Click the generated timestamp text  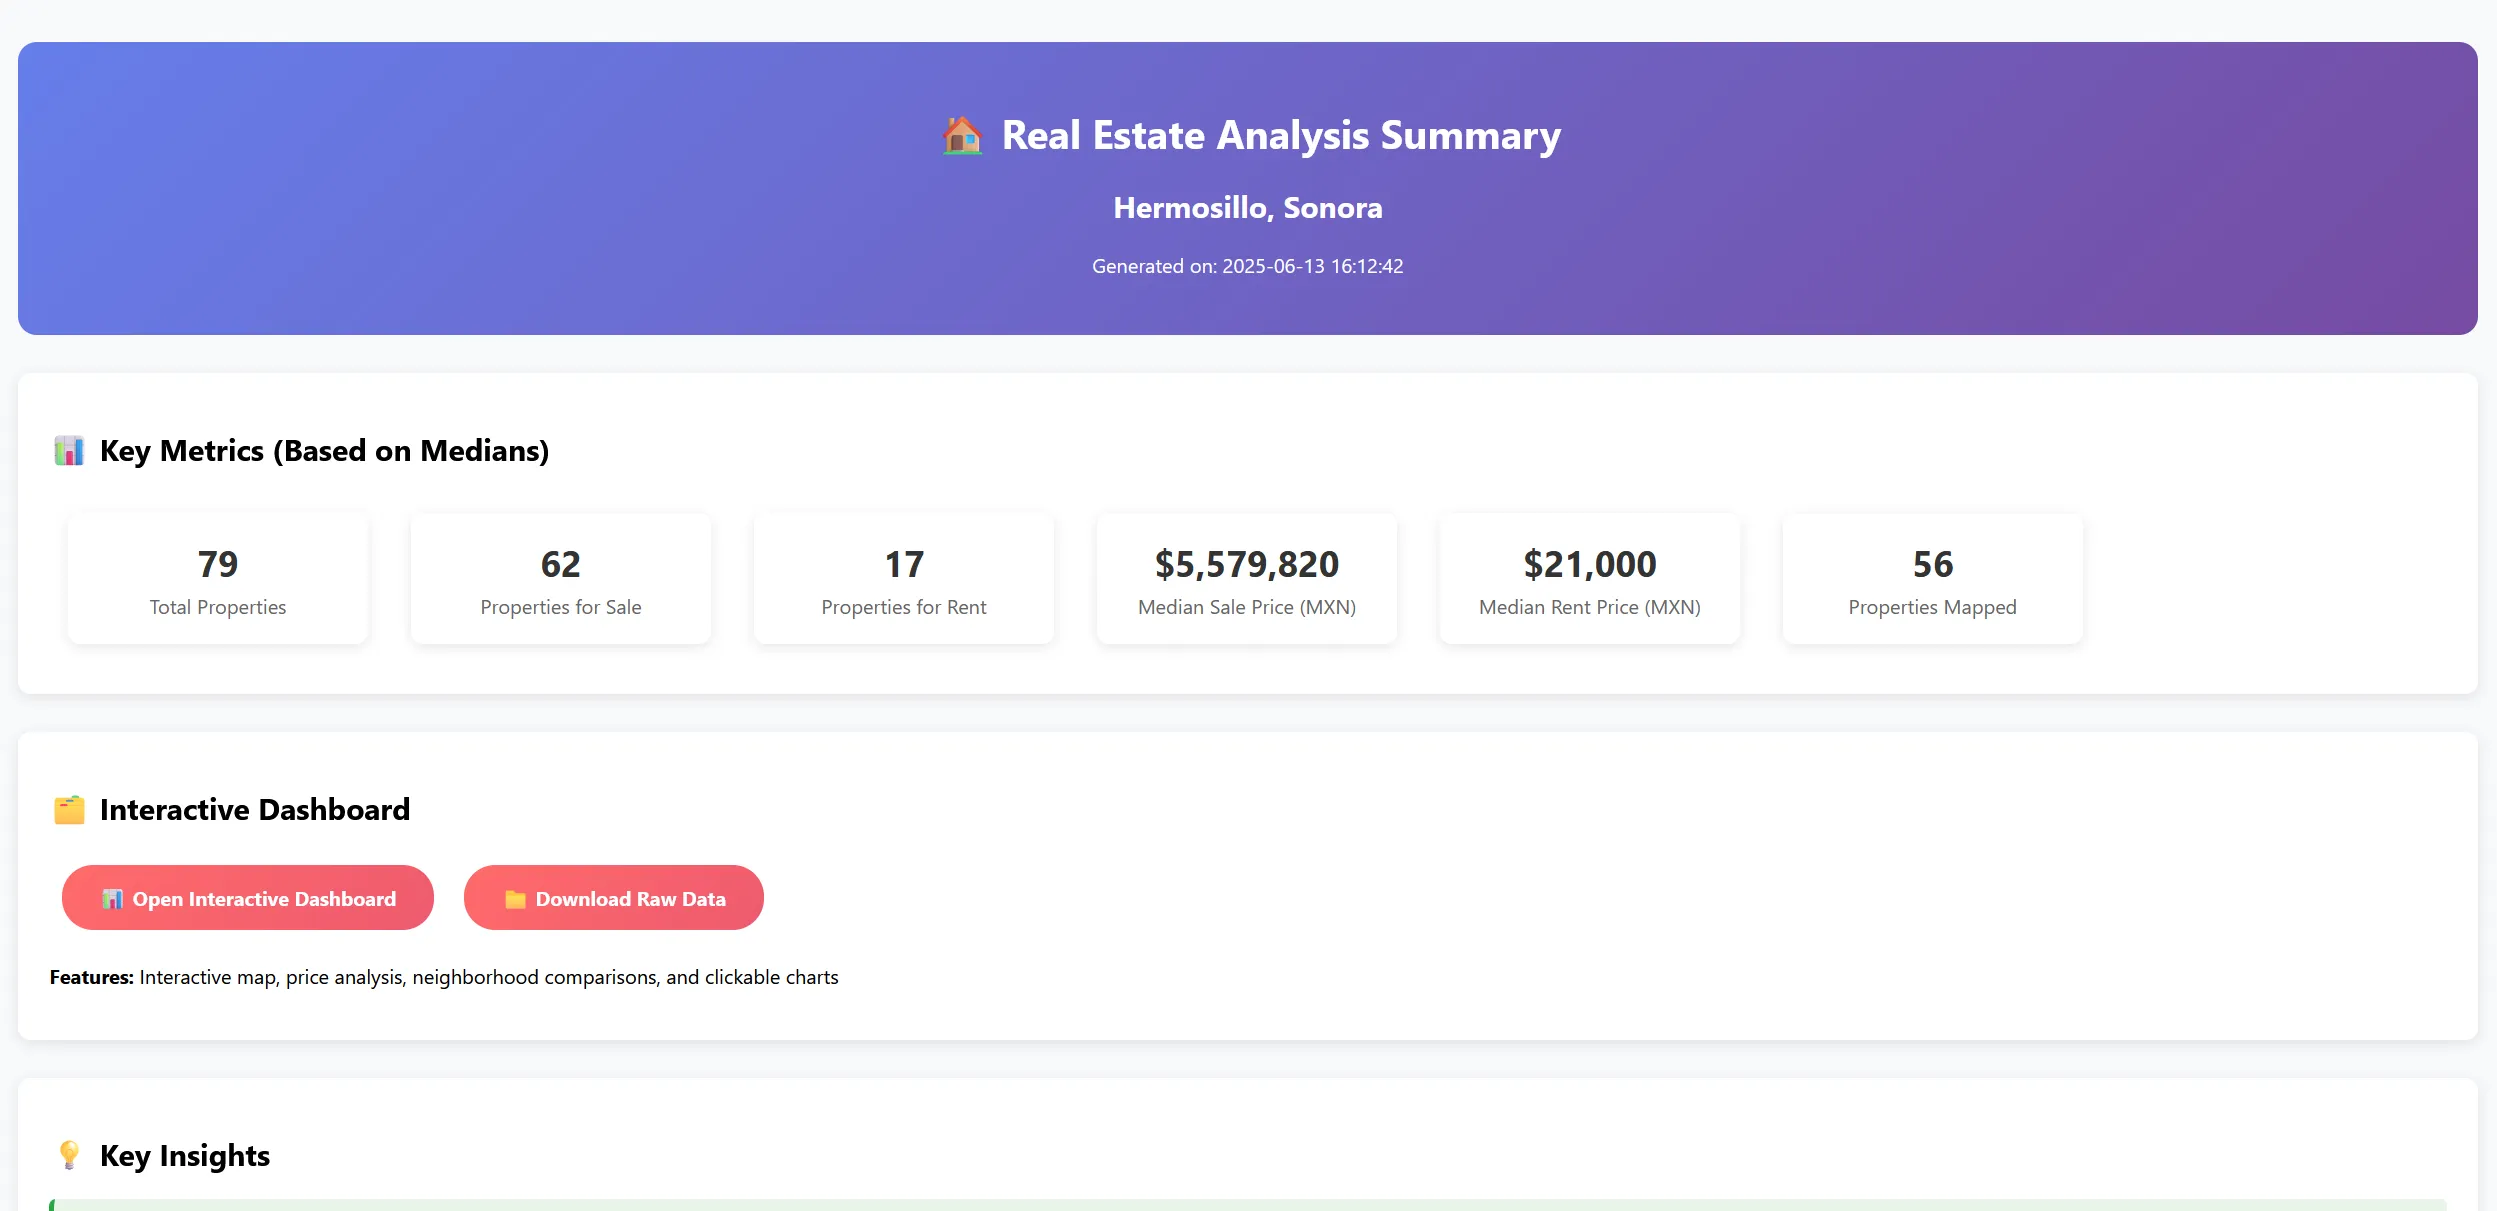[x=1248, y=265]
